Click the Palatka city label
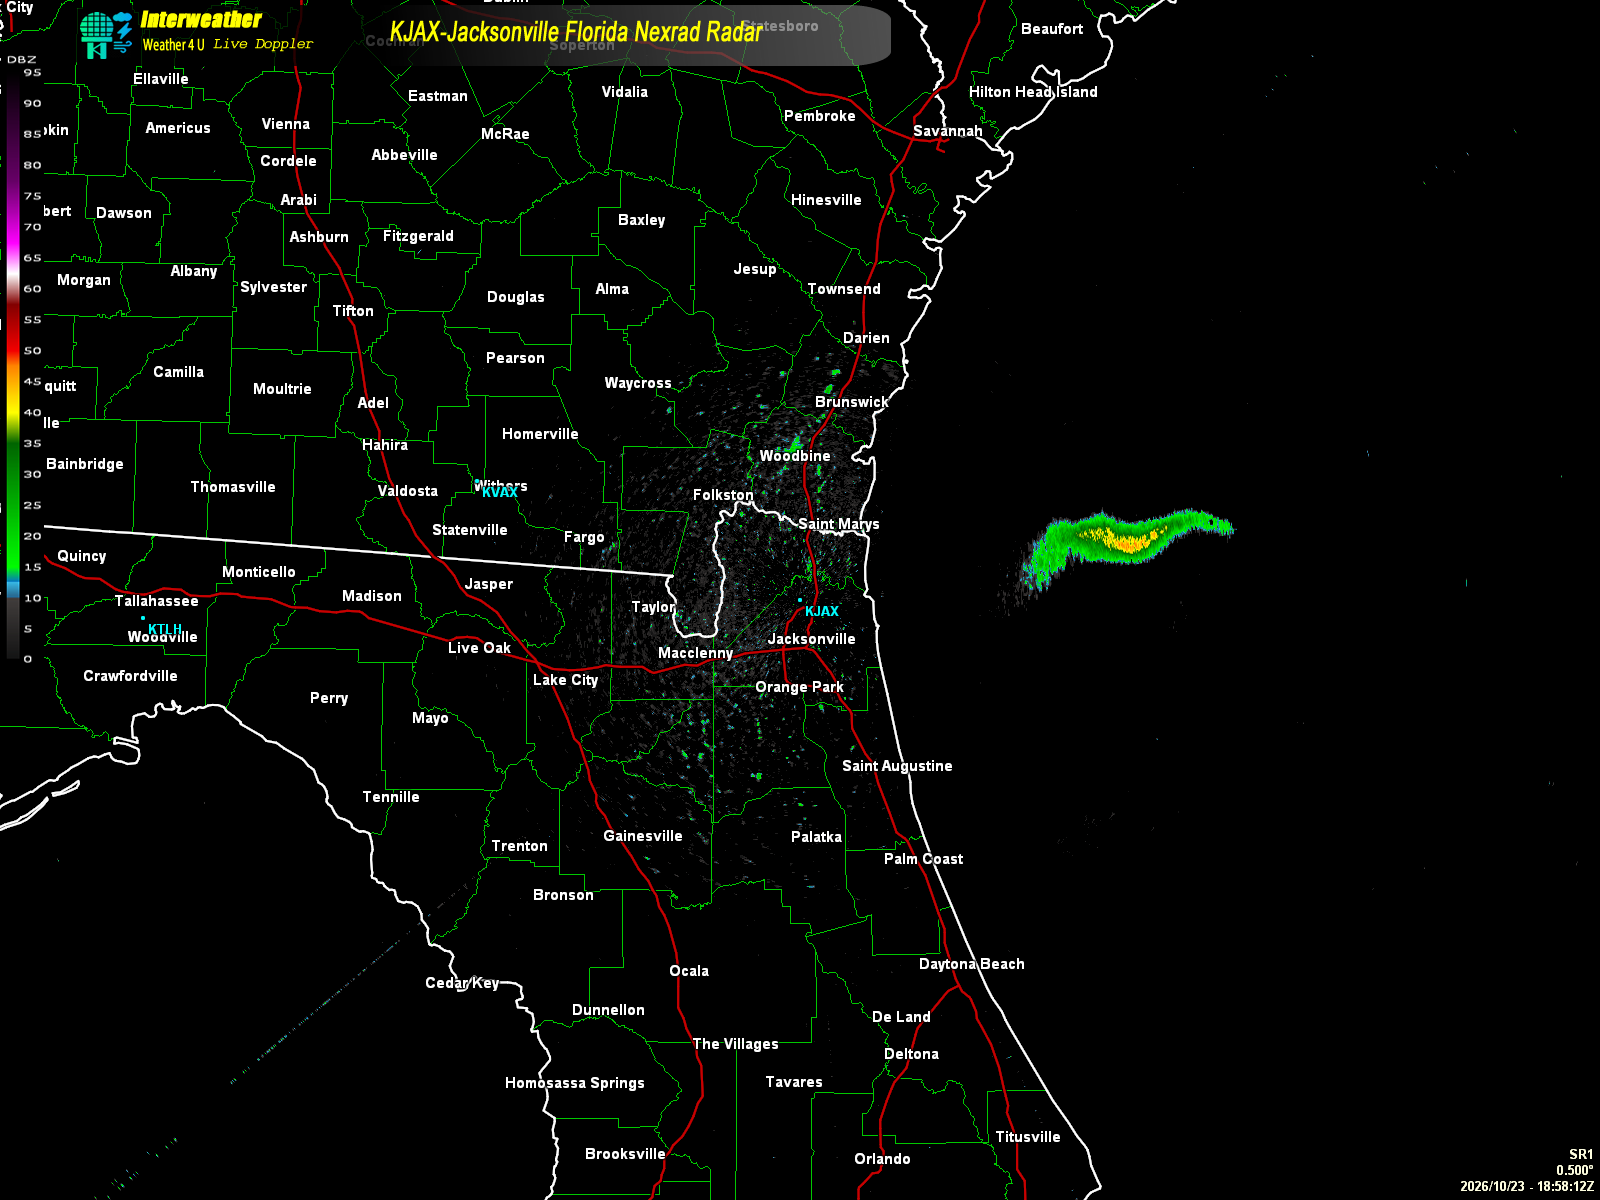The width and height of the screenshot is (1600, 1200). pos(816,837)
